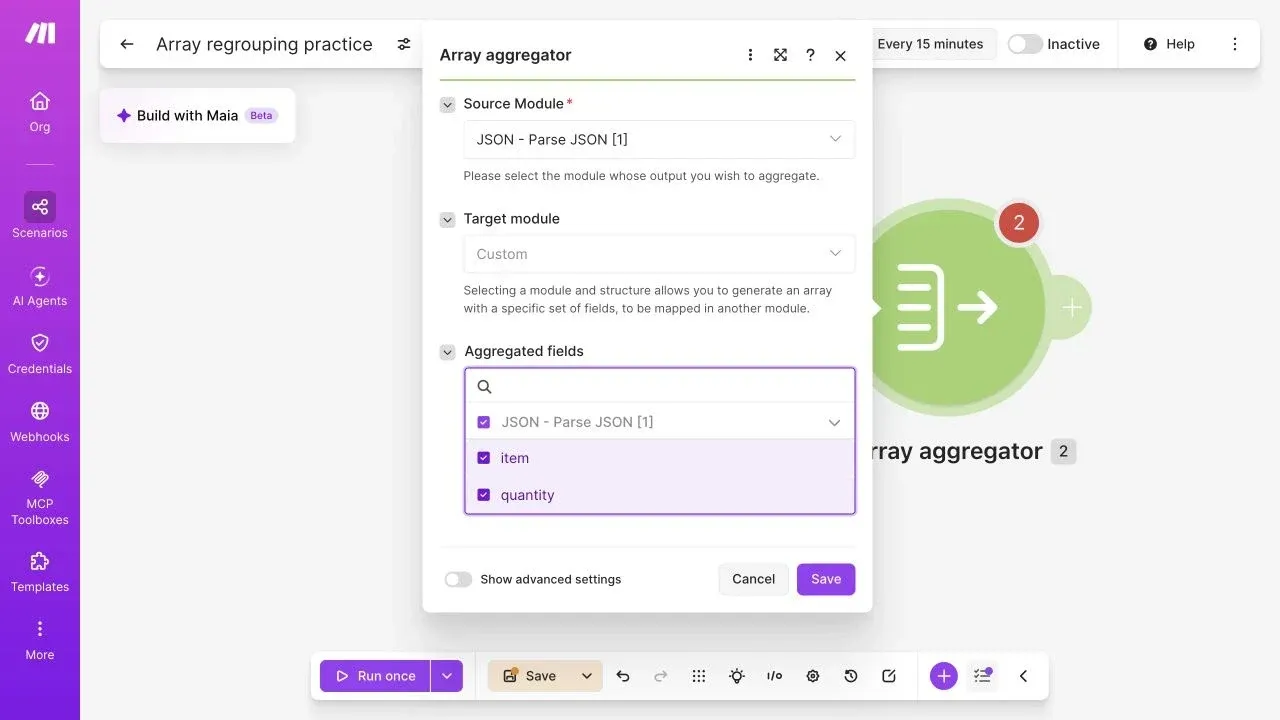Undo the last action in the bottom toolbar
1280x720 pixels.
click(x=623, y=676)
